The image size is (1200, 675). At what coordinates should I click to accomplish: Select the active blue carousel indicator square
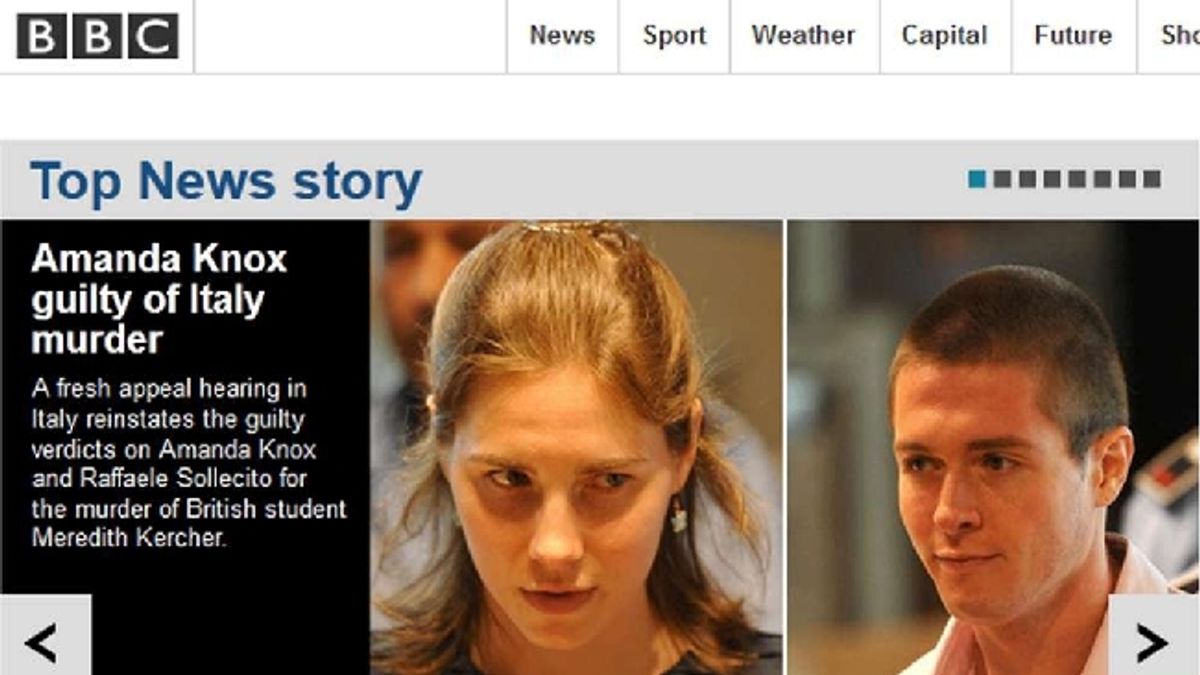click(x=977, y=179)
